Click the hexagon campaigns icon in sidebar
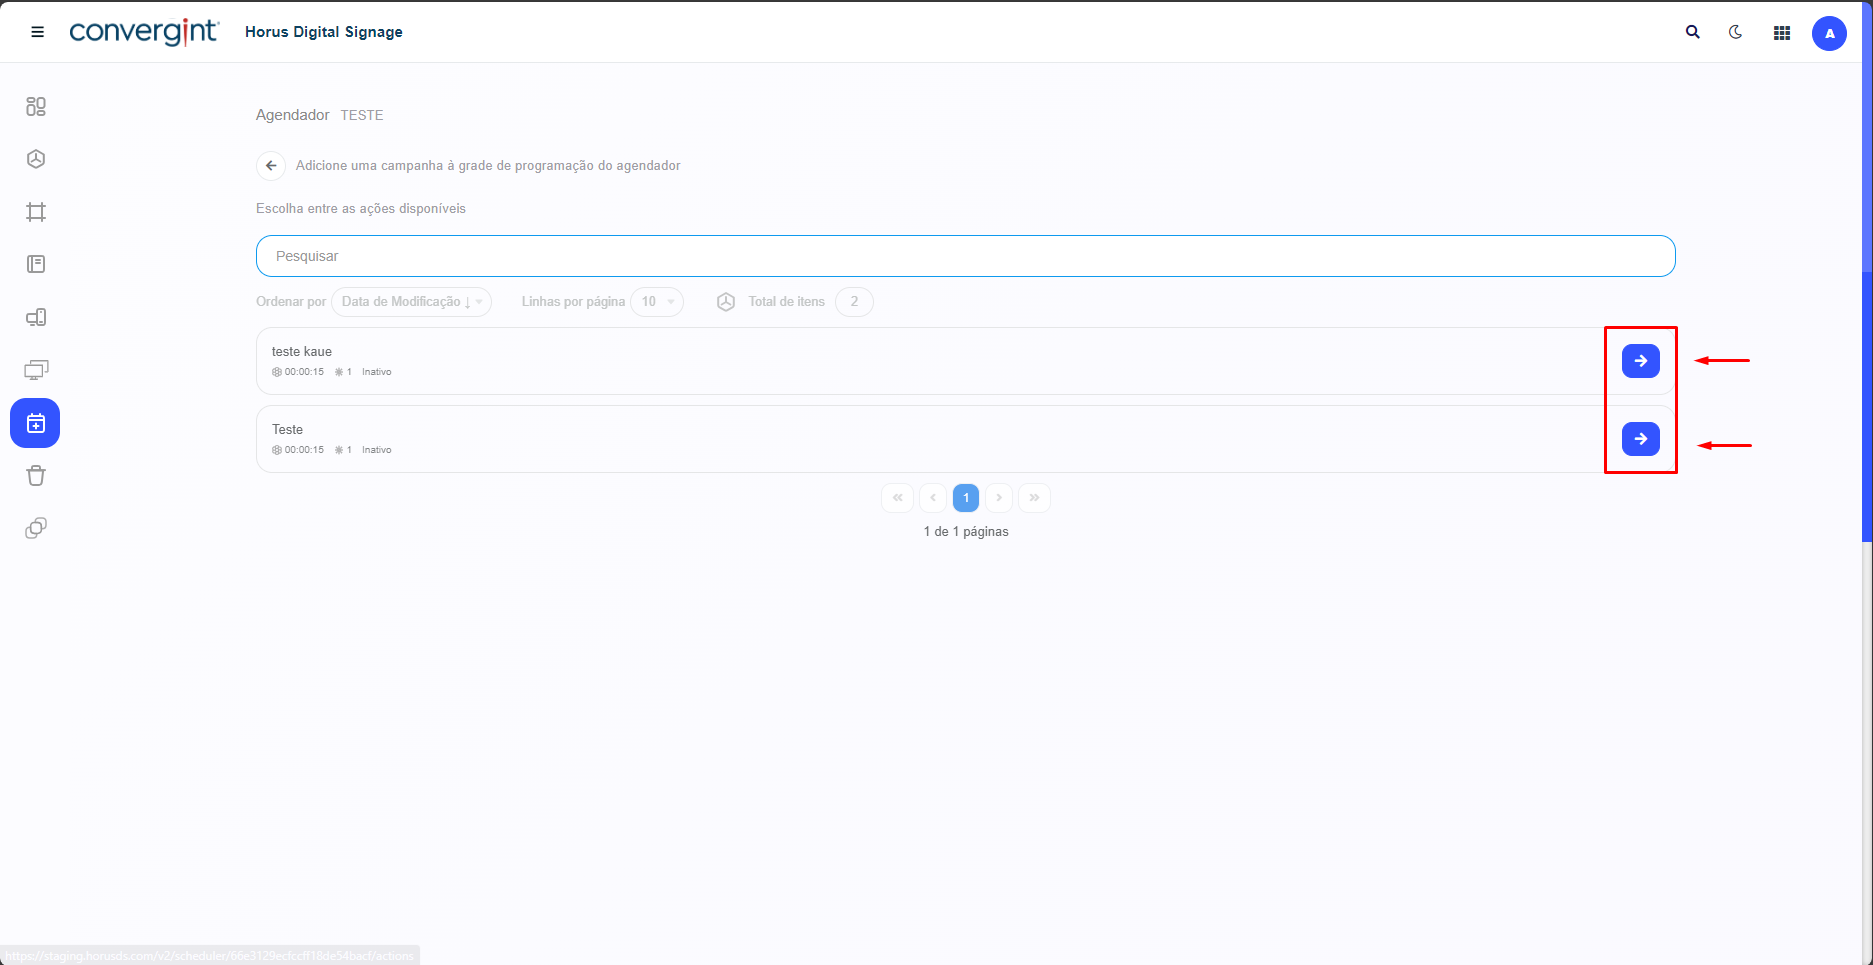The image size is (1873, 965). pos(36,159)
